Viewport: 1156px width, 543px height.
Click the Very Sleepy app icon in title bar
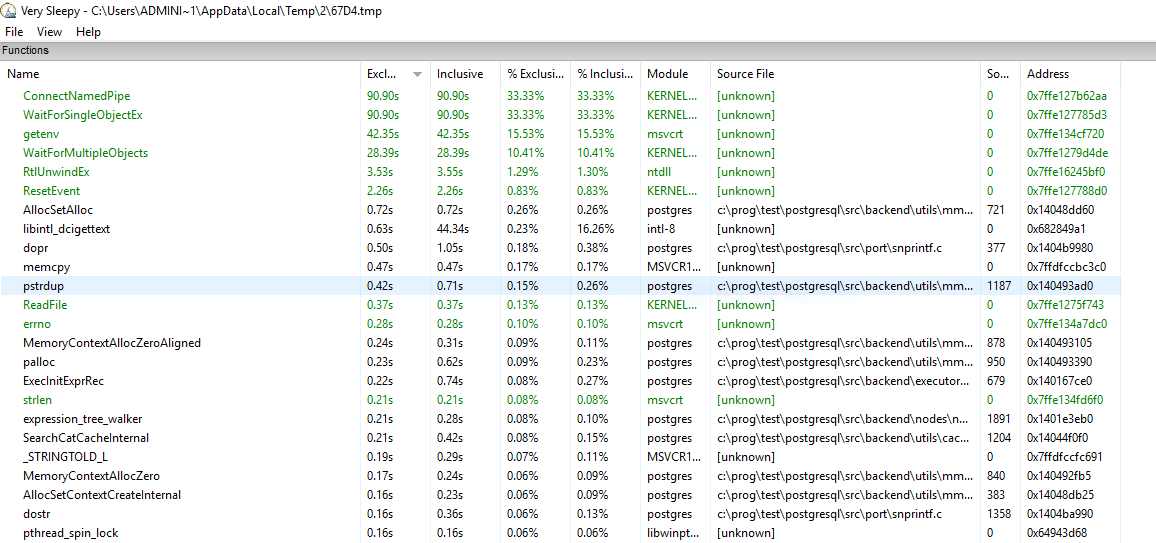pos(9,11)
